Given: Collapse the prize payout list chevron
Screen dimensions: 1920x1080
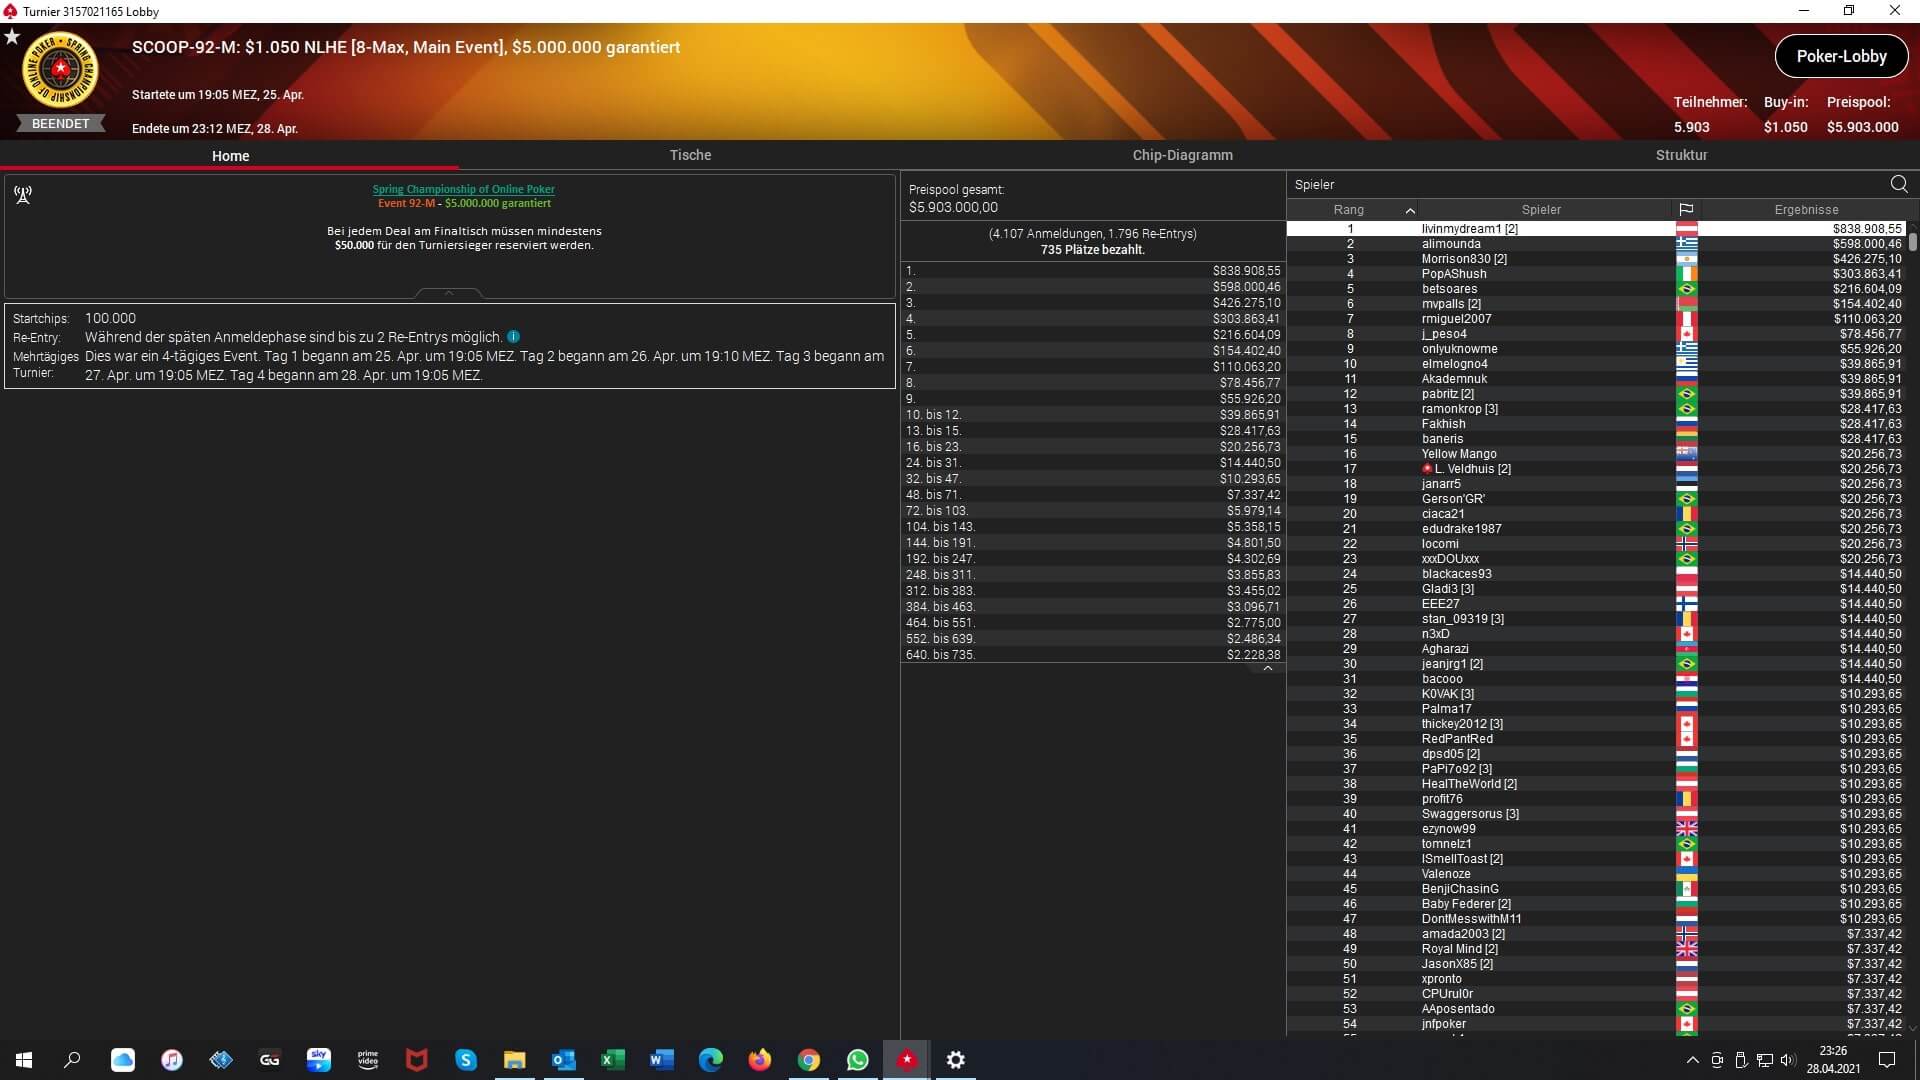Looking at the screenshot, I should 1267,668.
